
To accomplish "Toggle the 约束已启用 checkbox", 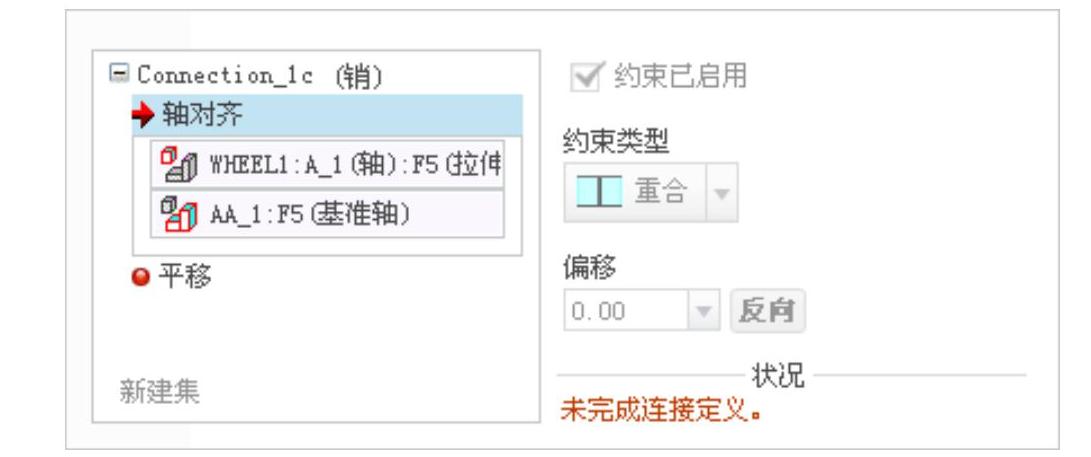I will 585,77.
